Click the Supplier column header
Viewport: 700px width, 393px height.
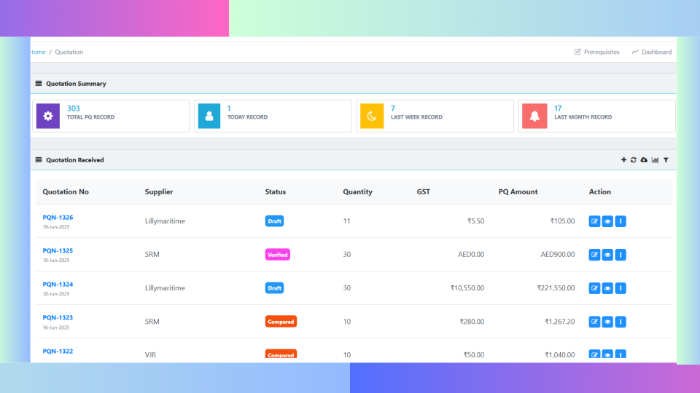point(158,192)
